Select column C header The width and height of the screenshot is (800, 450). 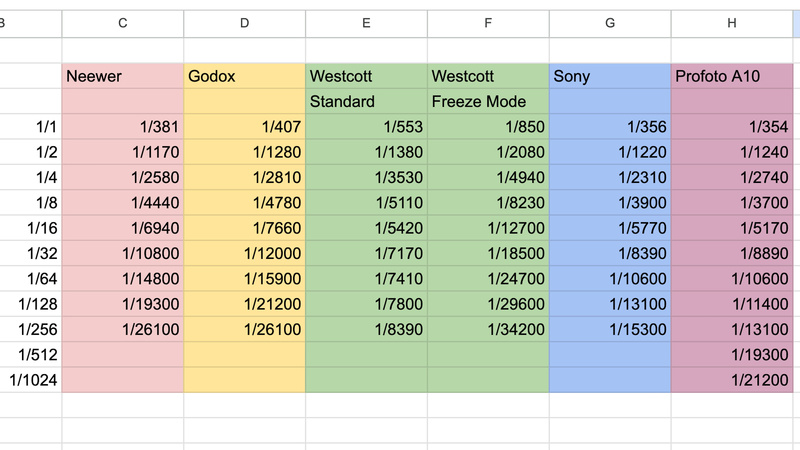pos(123,23)
